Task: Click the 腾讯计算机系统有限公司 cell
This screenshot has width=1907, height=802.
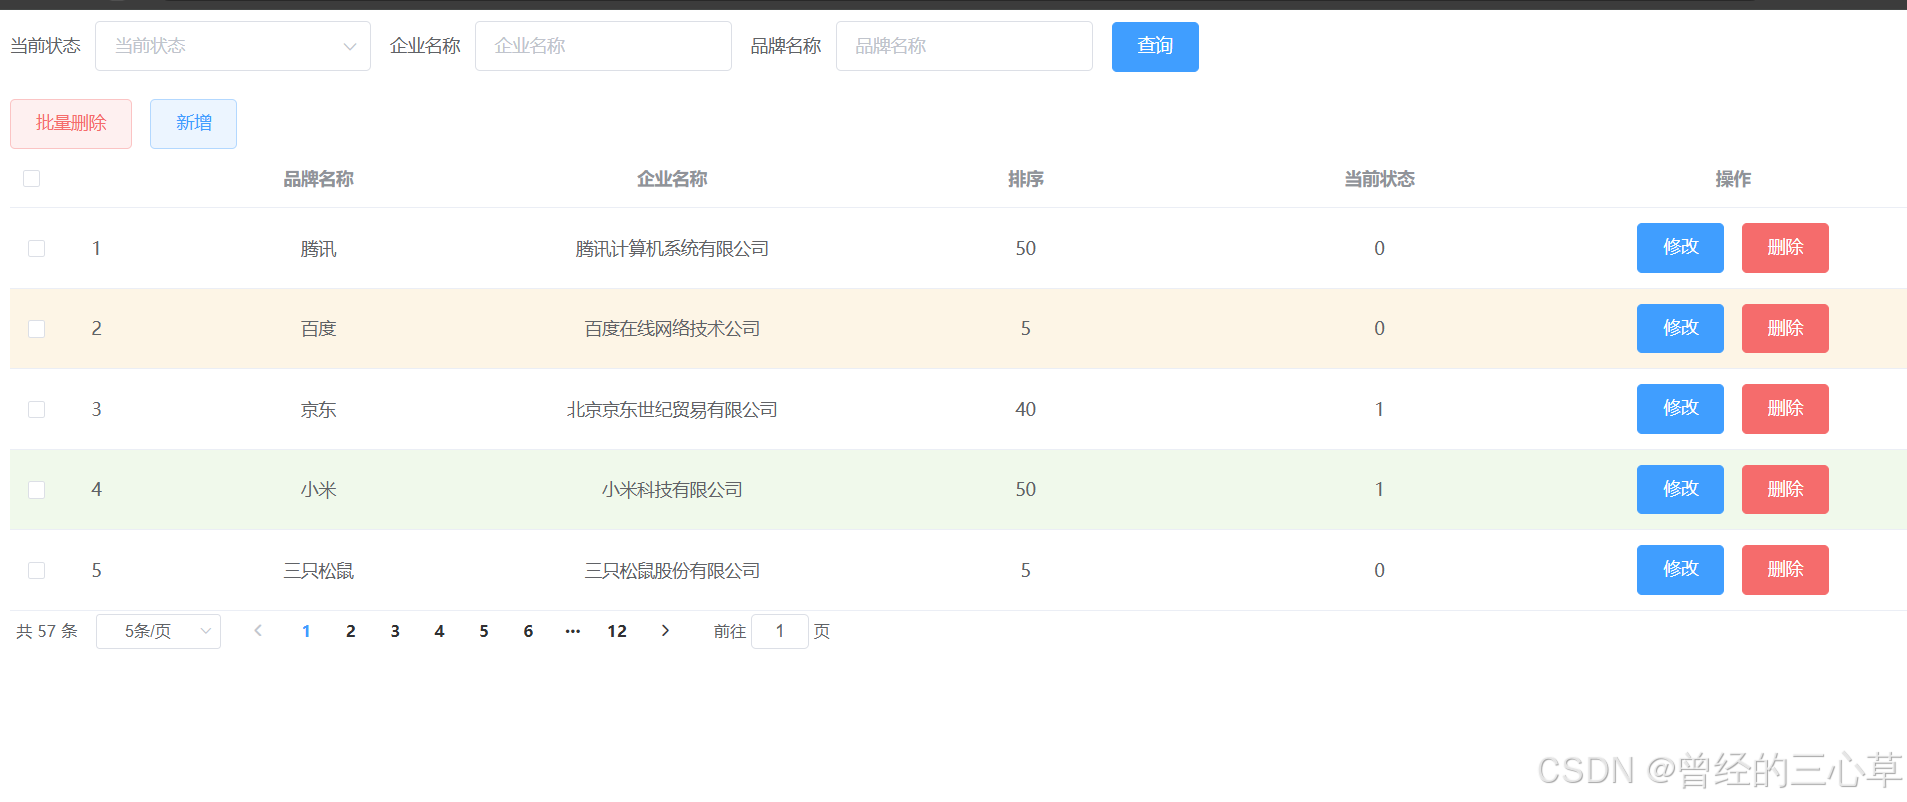Action: click(672, 248)
